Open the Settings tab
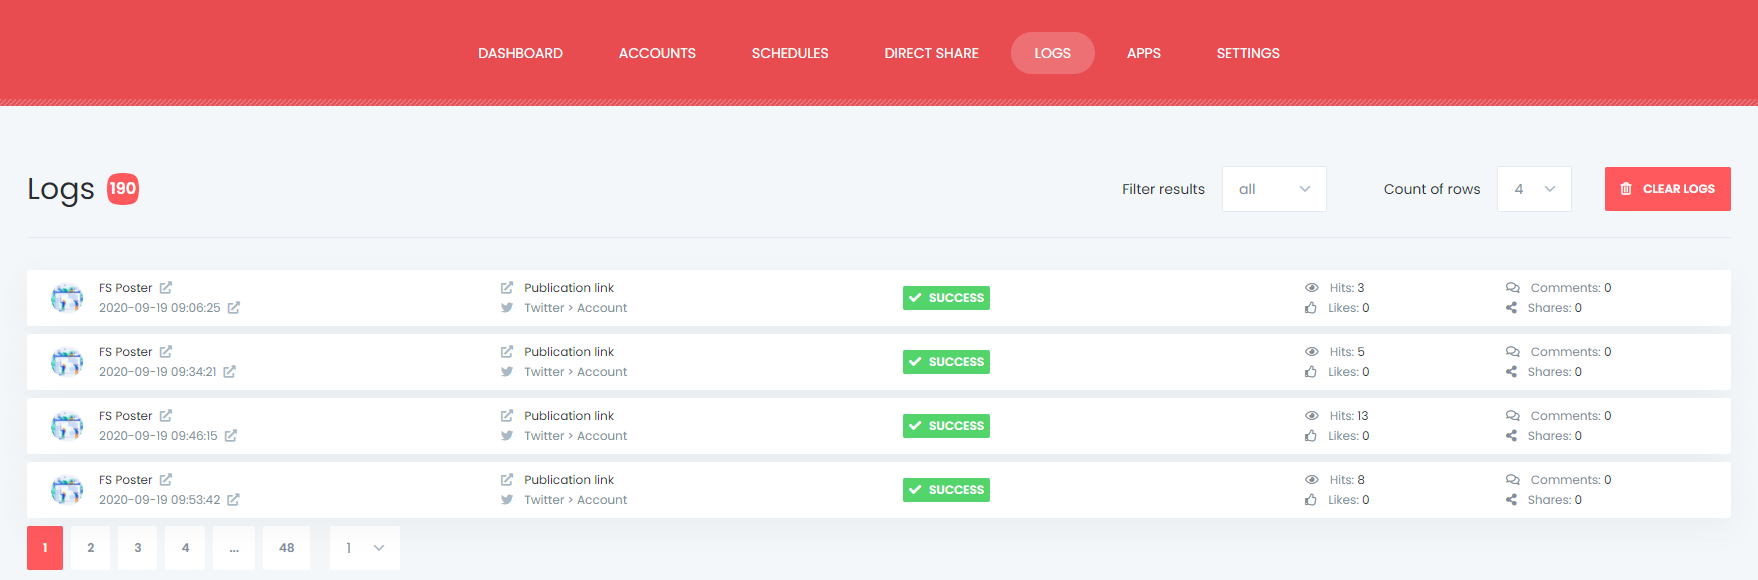Screen dimensions: 1758x580 (x=1248, y=53)
